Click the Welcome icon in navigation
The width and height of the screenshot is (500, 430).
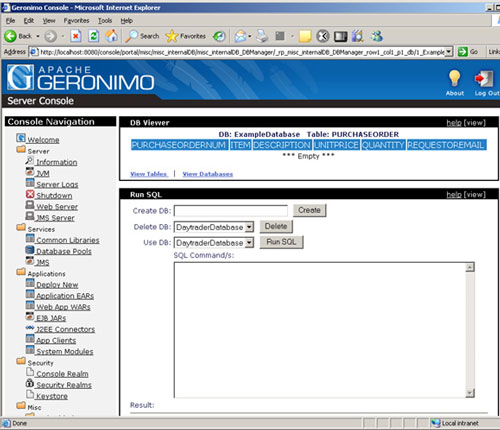pyautogui.click(x=21, y=138)
